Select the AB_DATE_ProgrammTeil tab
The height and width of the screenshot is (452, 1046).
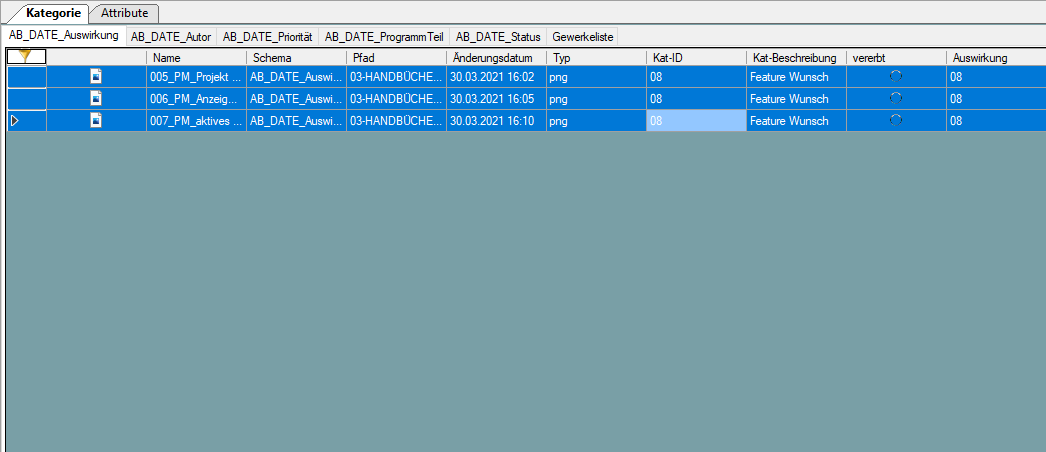click(384, 37)
